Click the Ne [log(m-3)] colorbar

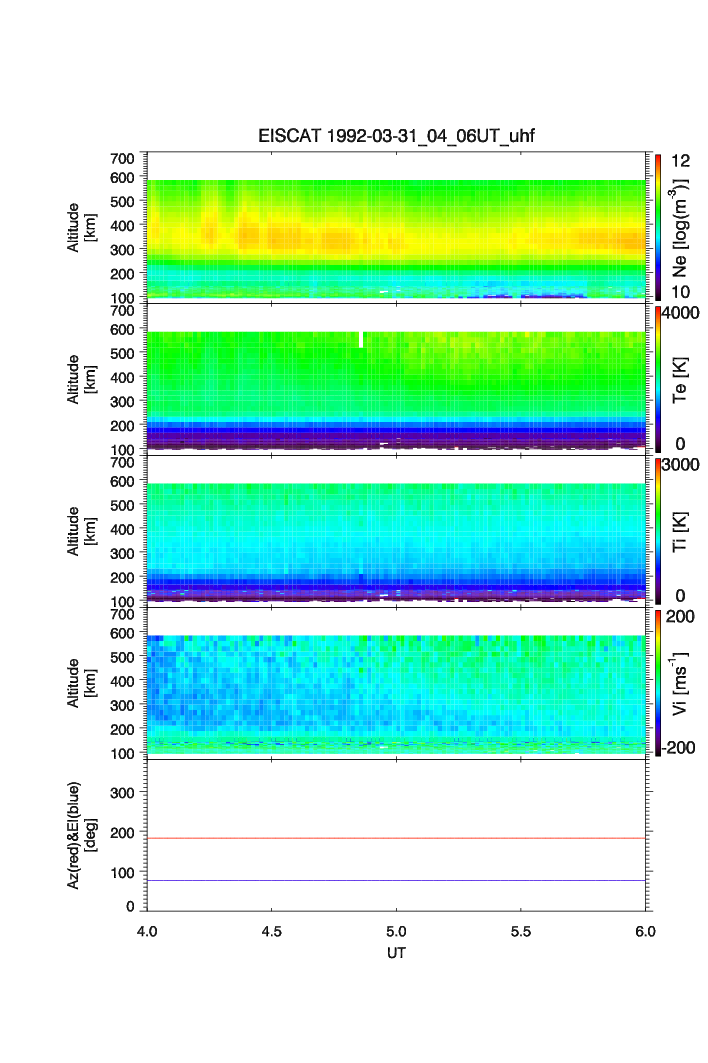click(x=658, y=227)
